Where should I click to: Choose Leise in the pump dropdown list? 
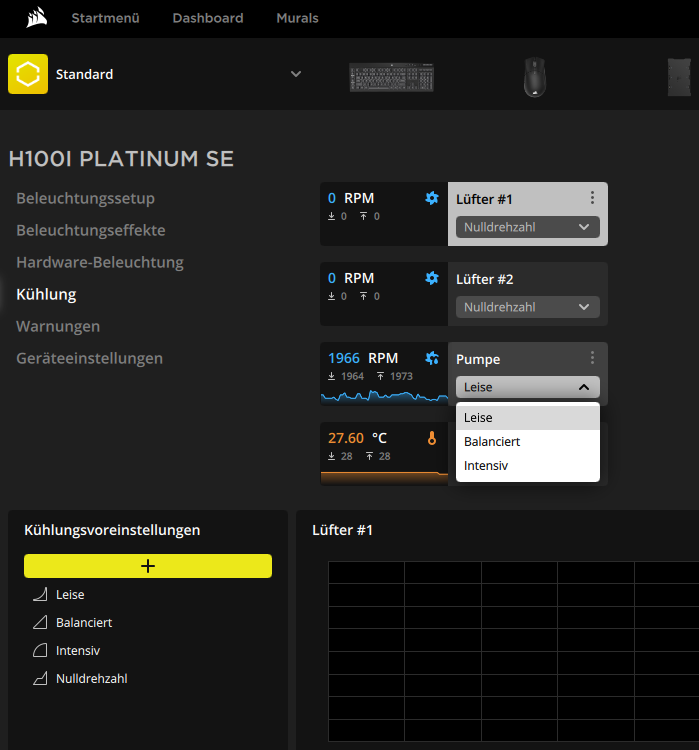pos(528,418)
